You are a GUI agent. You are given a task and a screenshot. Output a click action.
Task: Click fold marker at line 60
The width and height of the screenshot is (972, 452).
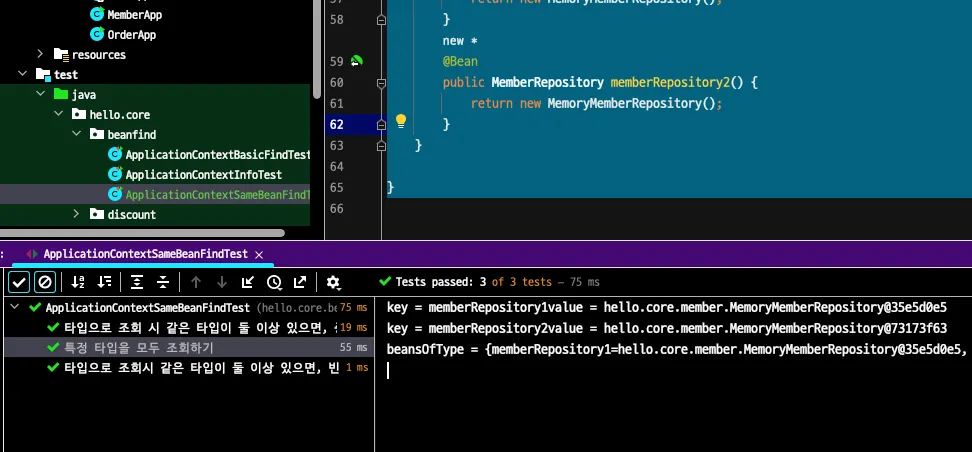(381, 82)
